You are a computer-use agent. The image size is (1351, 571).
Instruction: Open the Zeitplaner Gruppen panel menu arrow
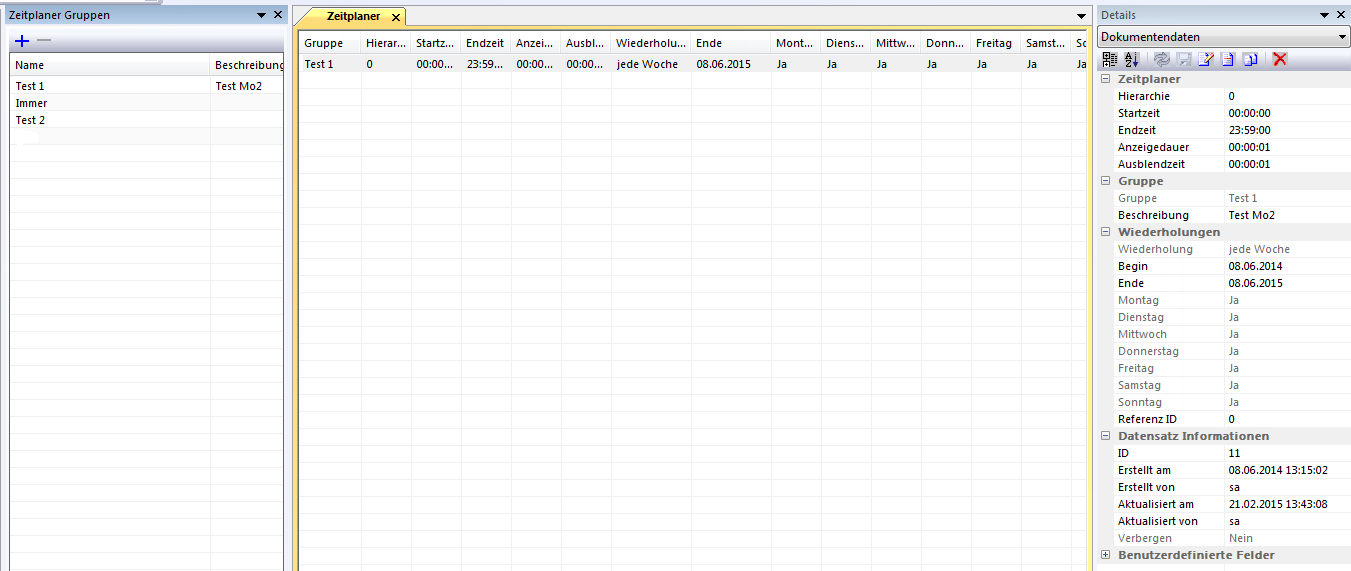[x=261, y=15]
